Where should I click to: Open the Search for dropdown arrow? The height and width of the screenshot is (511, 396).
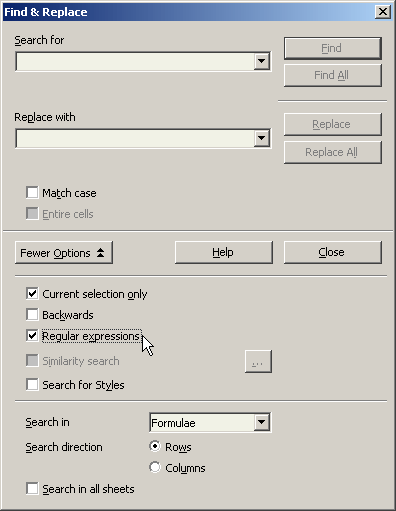coord(262,61)
